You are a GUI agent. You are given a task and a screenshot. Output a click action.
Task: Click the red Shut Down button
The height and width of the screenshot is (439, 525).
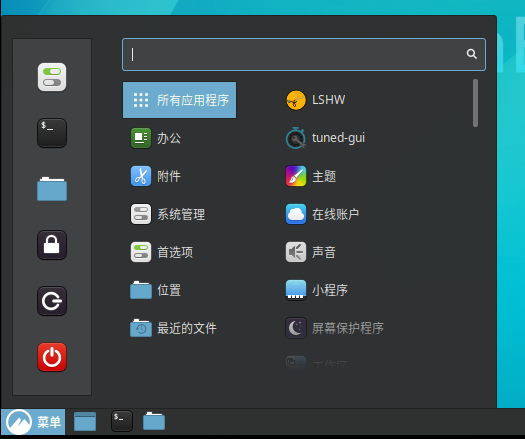(52, 357)
